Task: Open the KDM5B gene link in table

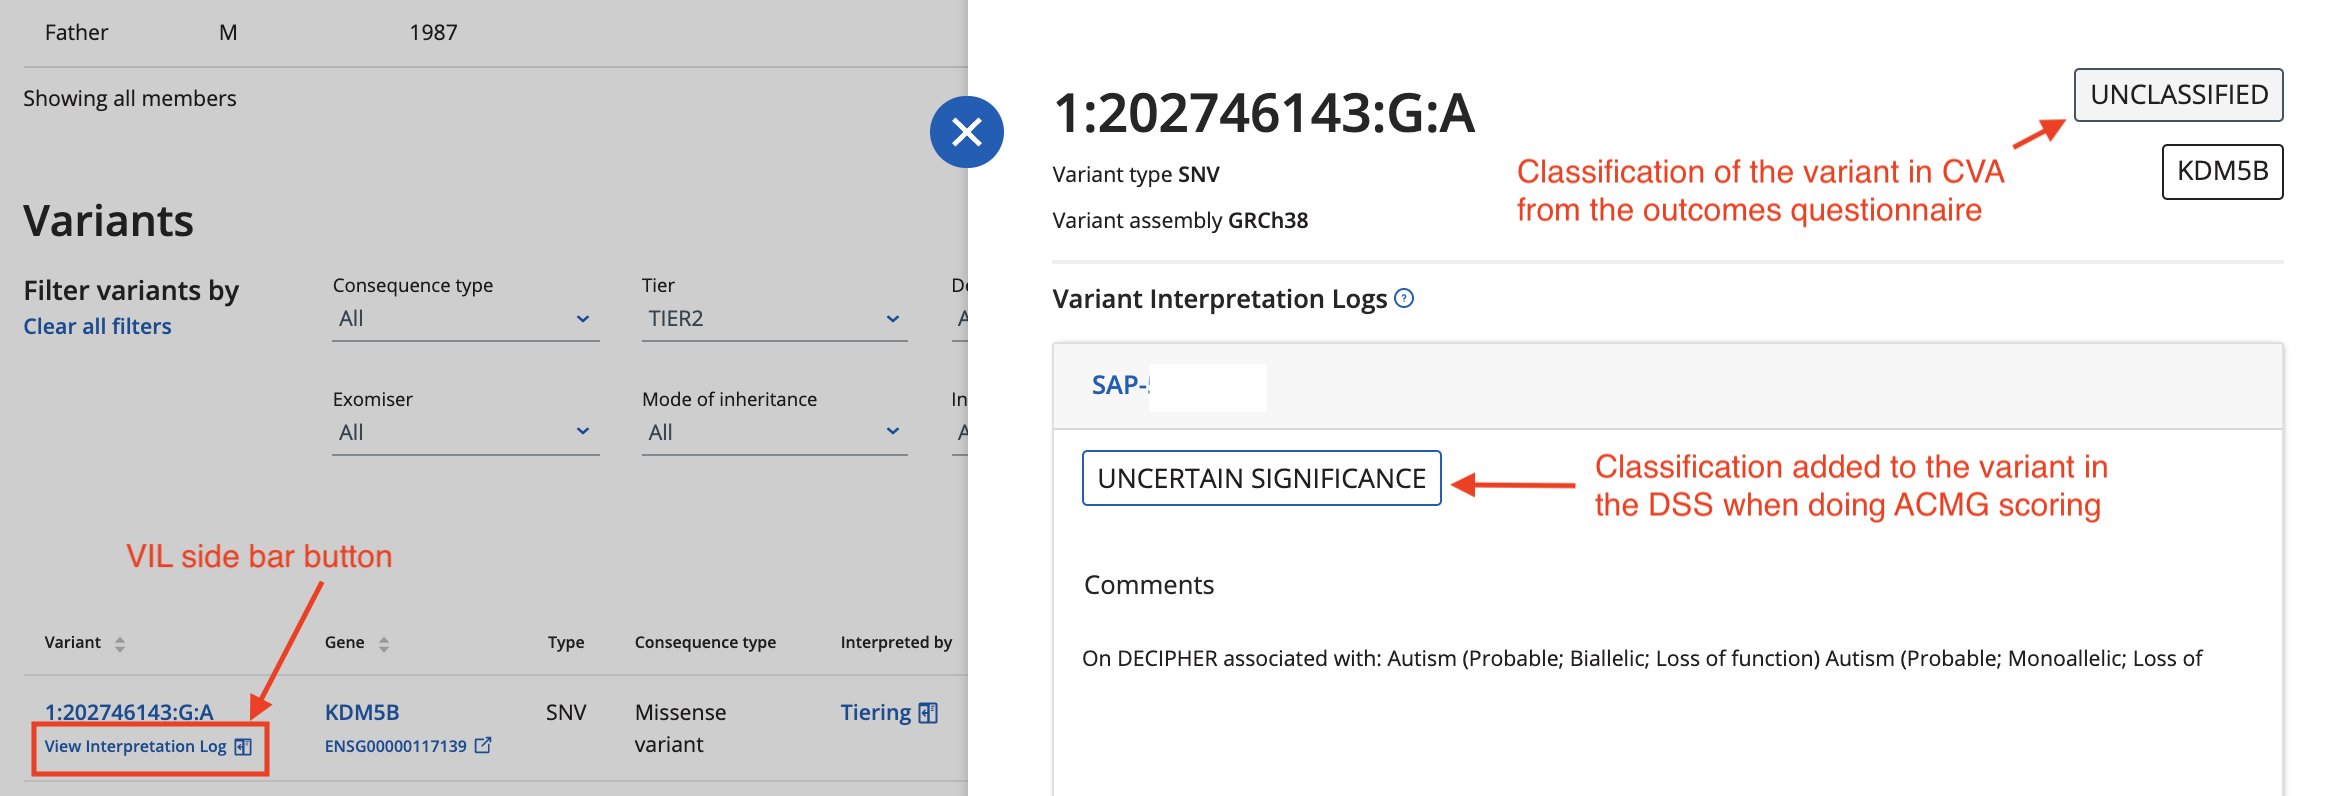Action: point(362,712)
